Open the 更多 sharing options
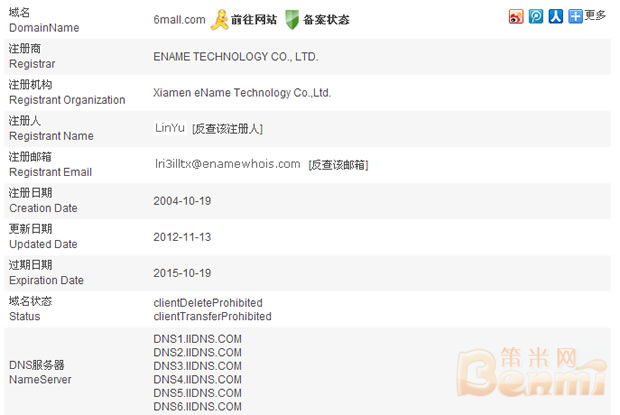 click(x=595, y=16)
